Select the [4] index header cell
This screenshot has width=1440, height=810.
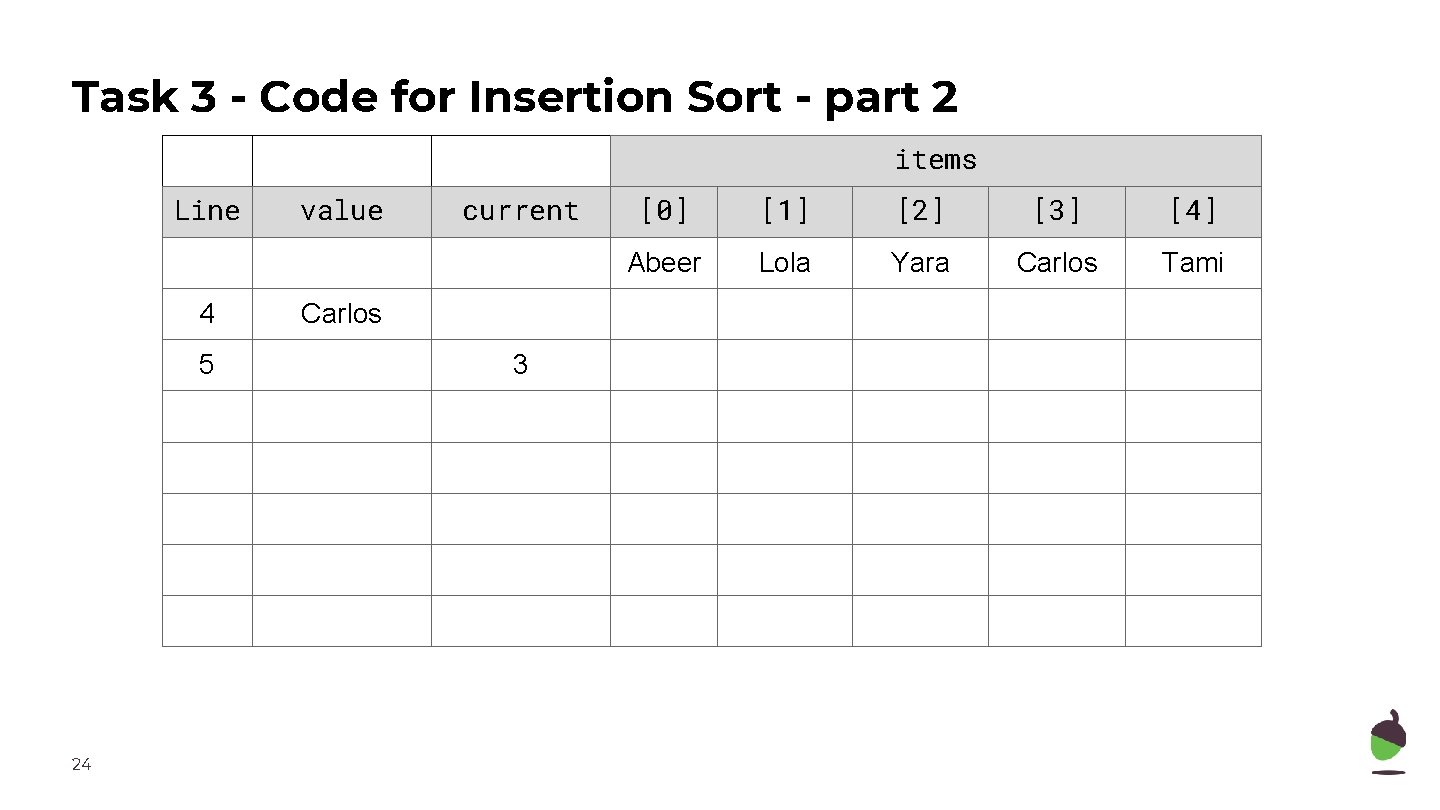click(1193, 211)
